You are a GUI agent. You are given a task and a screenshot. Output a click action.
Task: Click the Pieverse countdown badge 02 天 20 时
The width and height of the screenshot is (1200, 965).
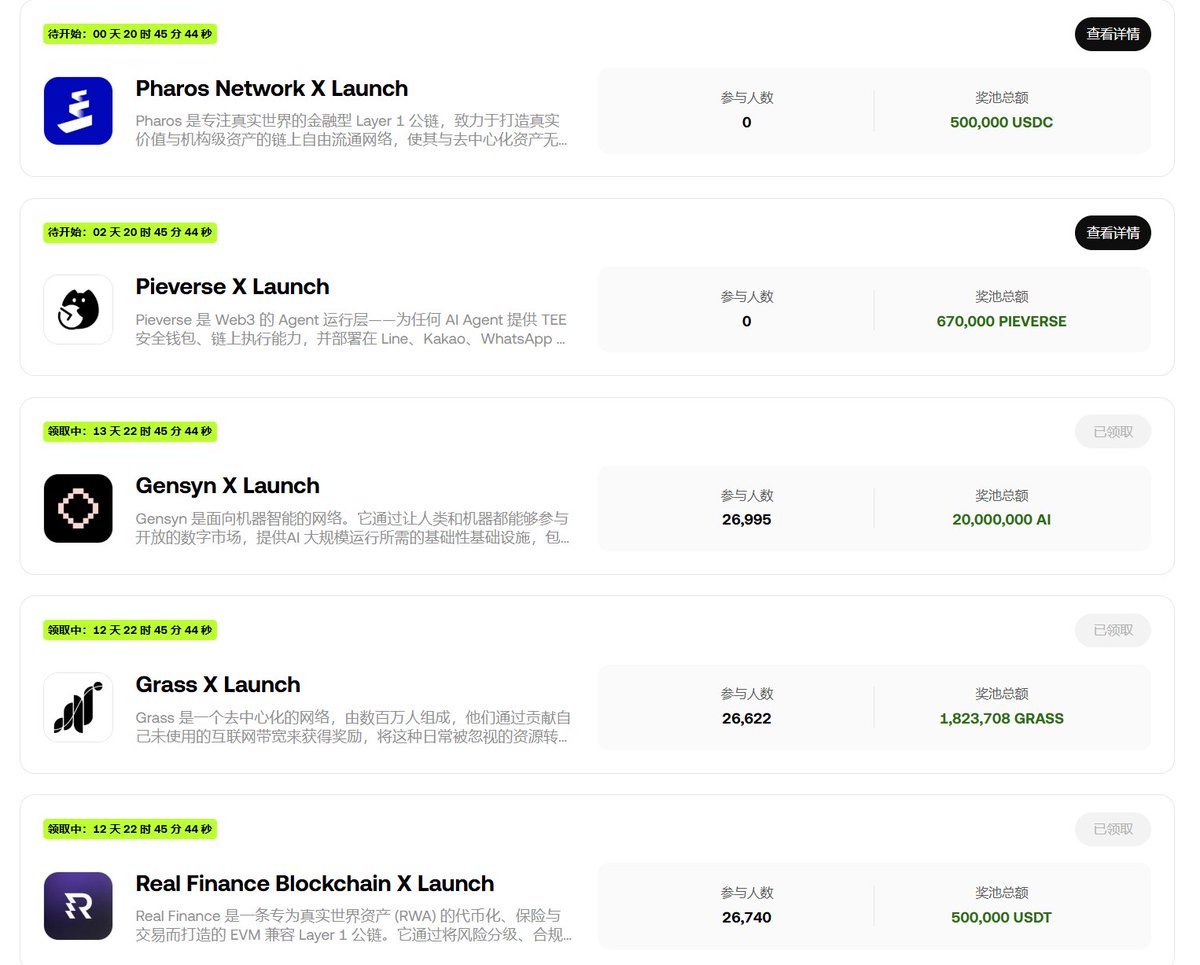tap(130, 233)
